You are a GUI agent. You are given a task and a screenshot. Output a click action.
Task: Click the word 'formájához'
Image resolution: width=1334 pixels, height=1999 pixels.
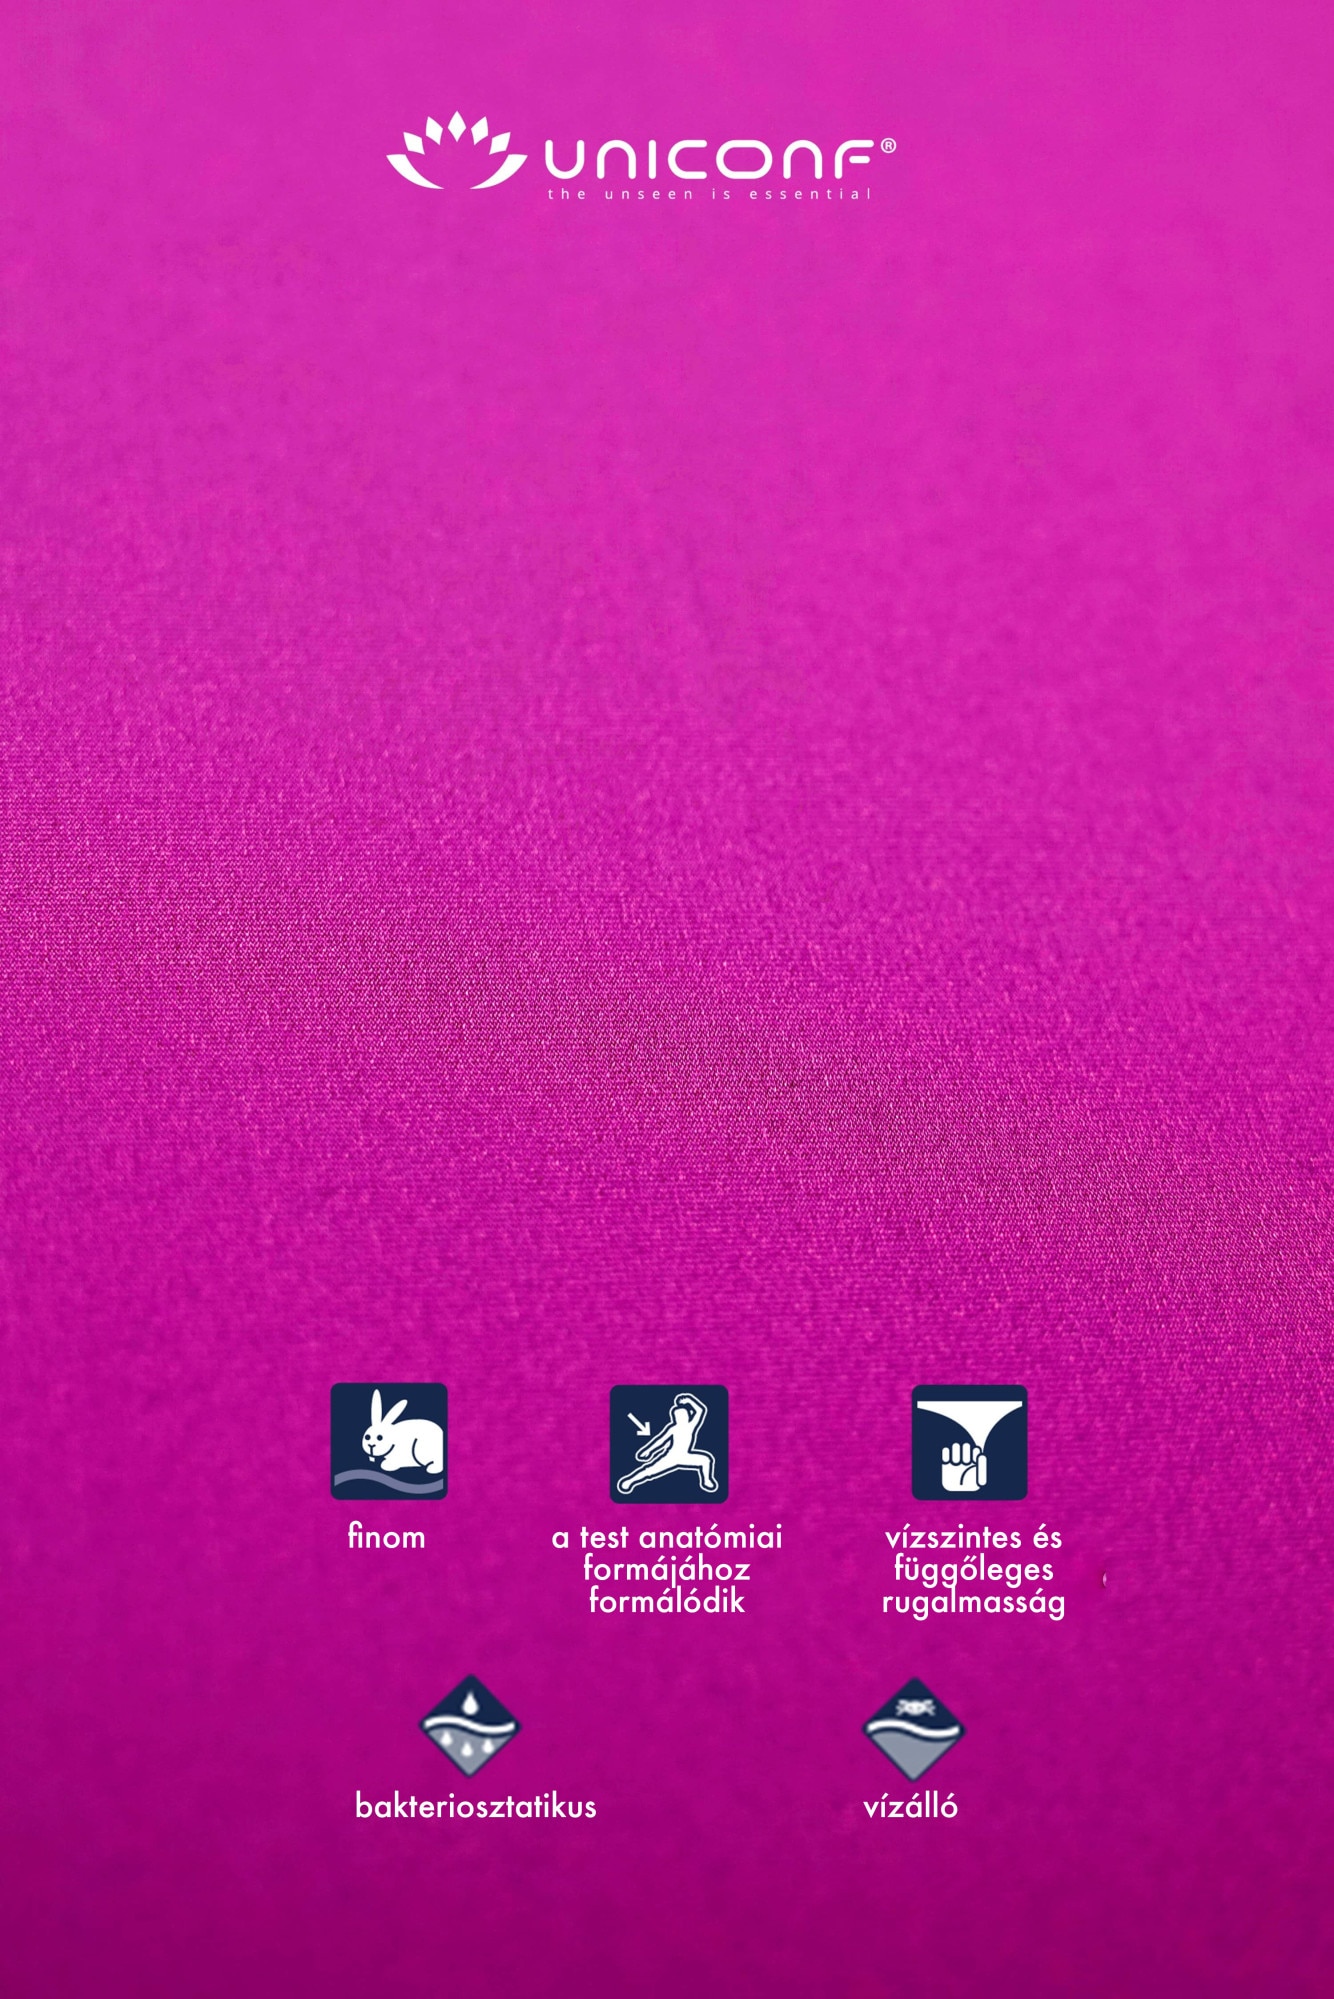[667, 1569]
